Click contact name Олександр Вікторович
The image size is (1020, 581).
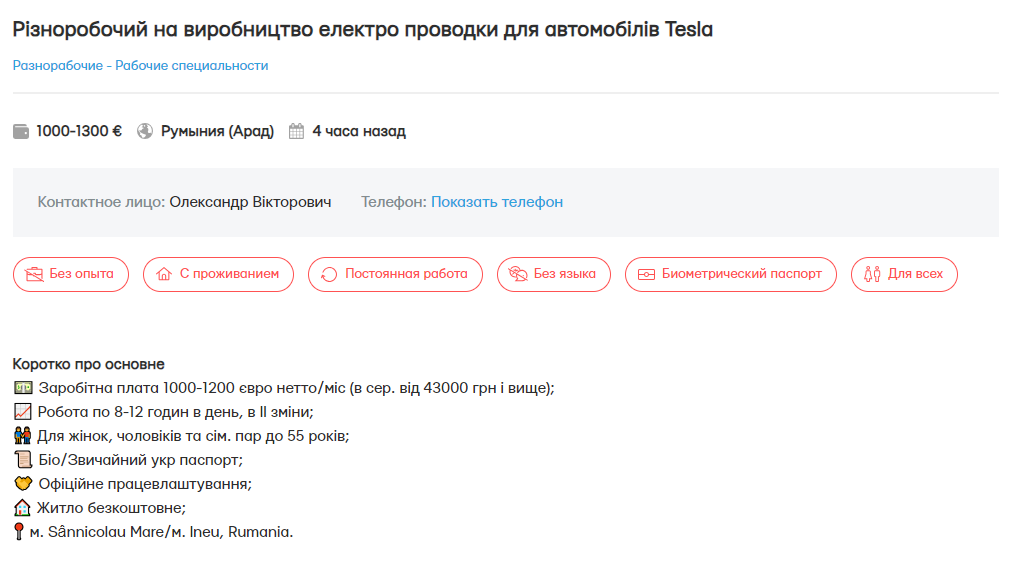250,202
